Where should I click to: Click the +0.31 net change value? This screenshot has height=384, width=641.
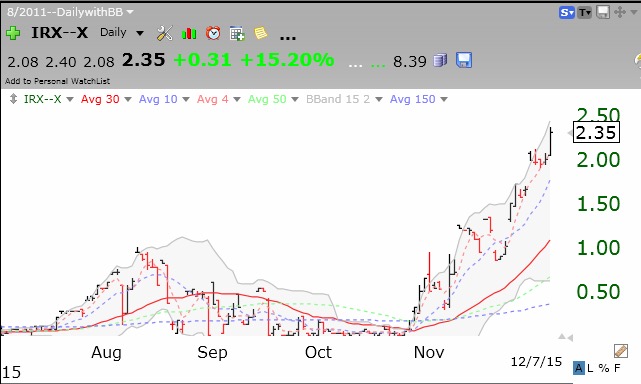click(x=202, y=60)
